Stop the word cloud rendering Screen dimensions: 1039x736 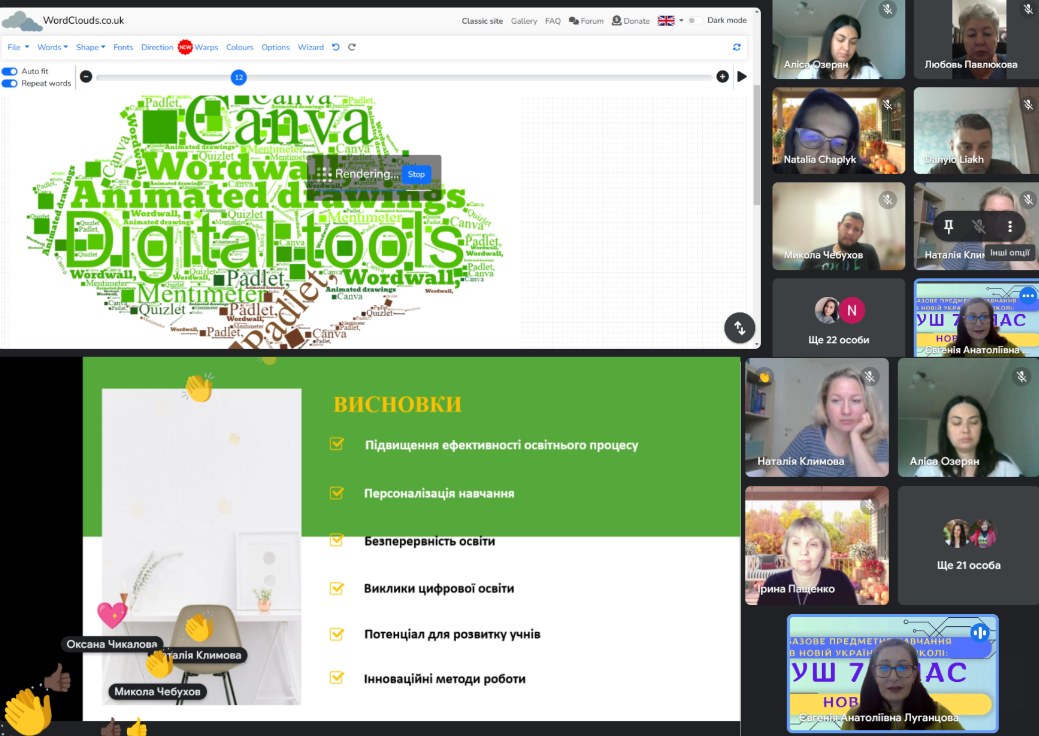click(x=416, y=174)
